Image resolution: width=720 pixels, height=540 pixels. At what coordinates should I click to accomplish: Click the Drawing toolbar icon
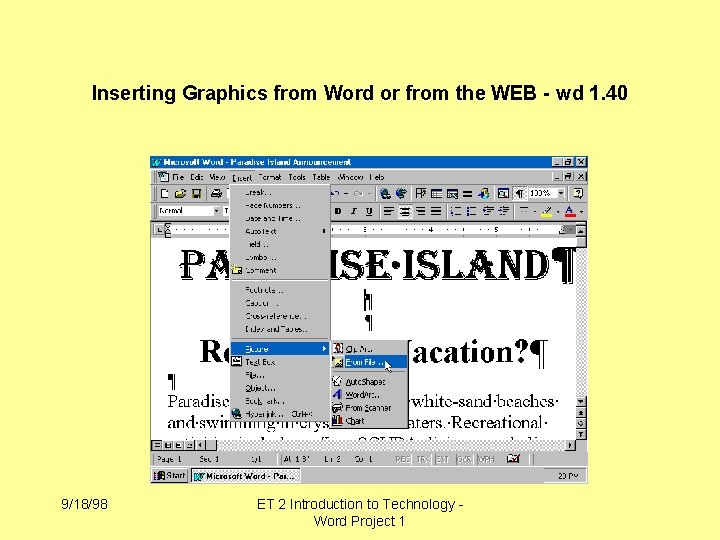point(483,193)
